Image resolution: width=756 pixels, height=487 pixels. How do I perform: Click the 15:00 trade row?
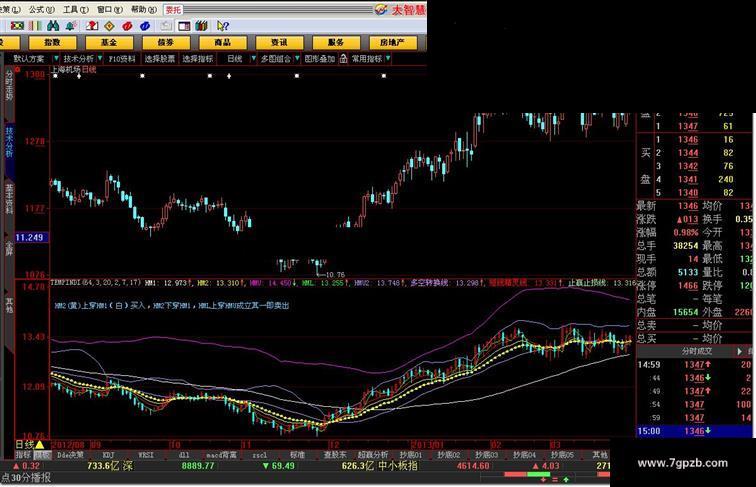click(x=694, y=431)
